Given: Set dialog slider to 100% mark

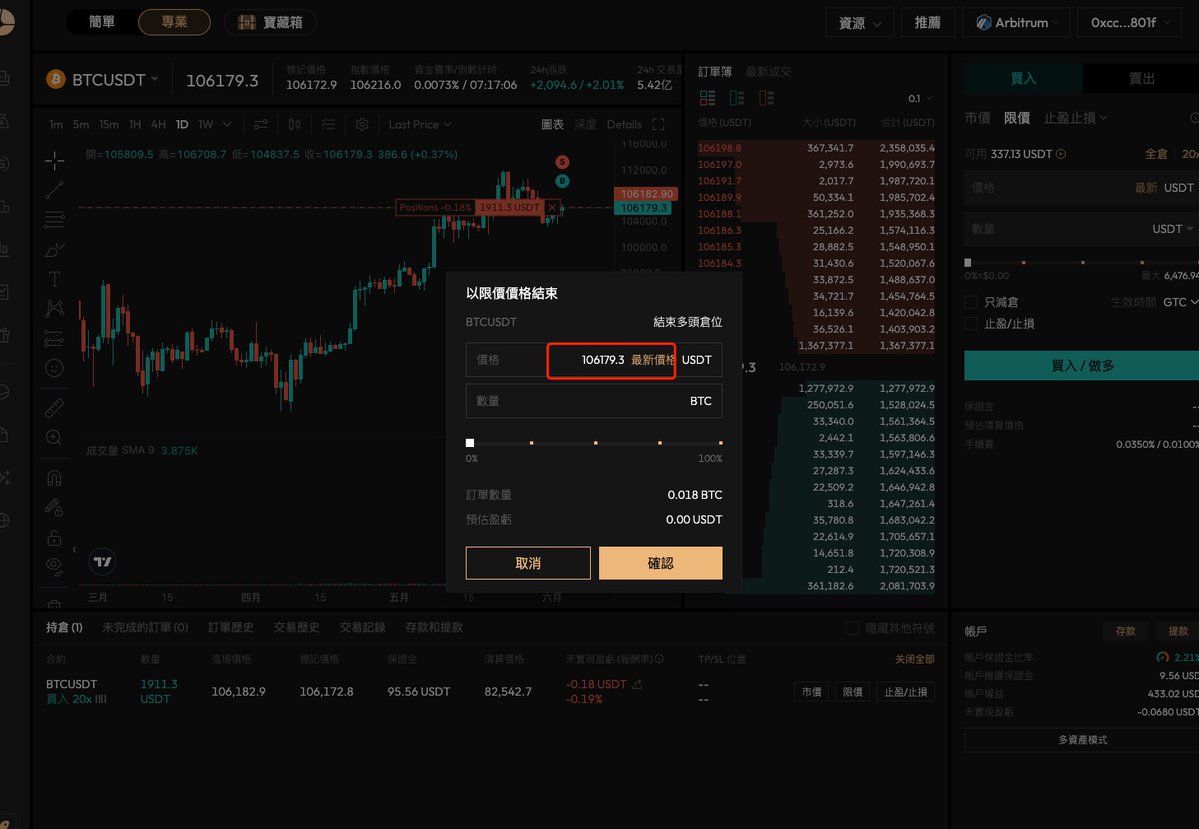Looking at the screenshot, I should pyautogui.click(x=720, y=443).
